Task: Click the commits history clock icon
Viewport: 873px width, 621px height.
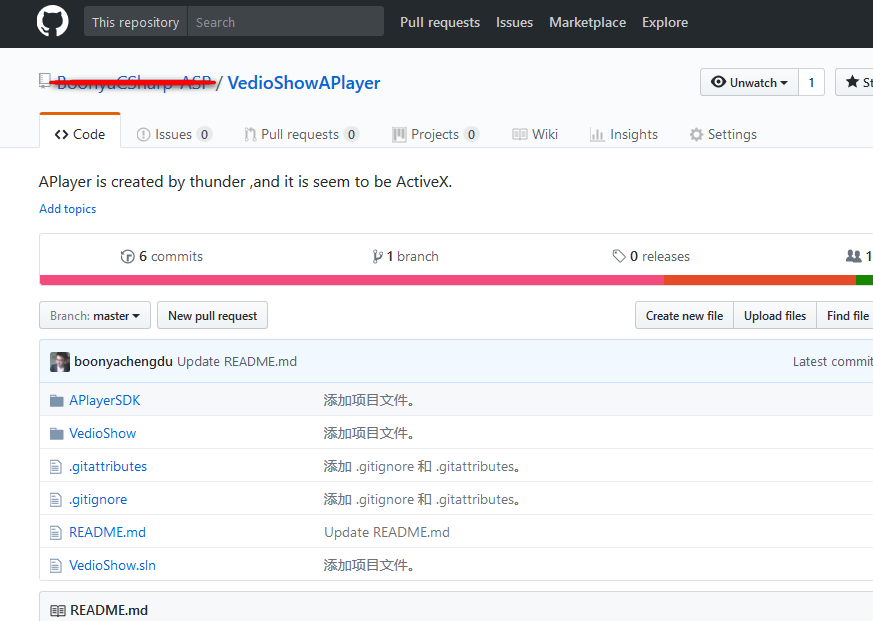Action: (x=127, y=256)
